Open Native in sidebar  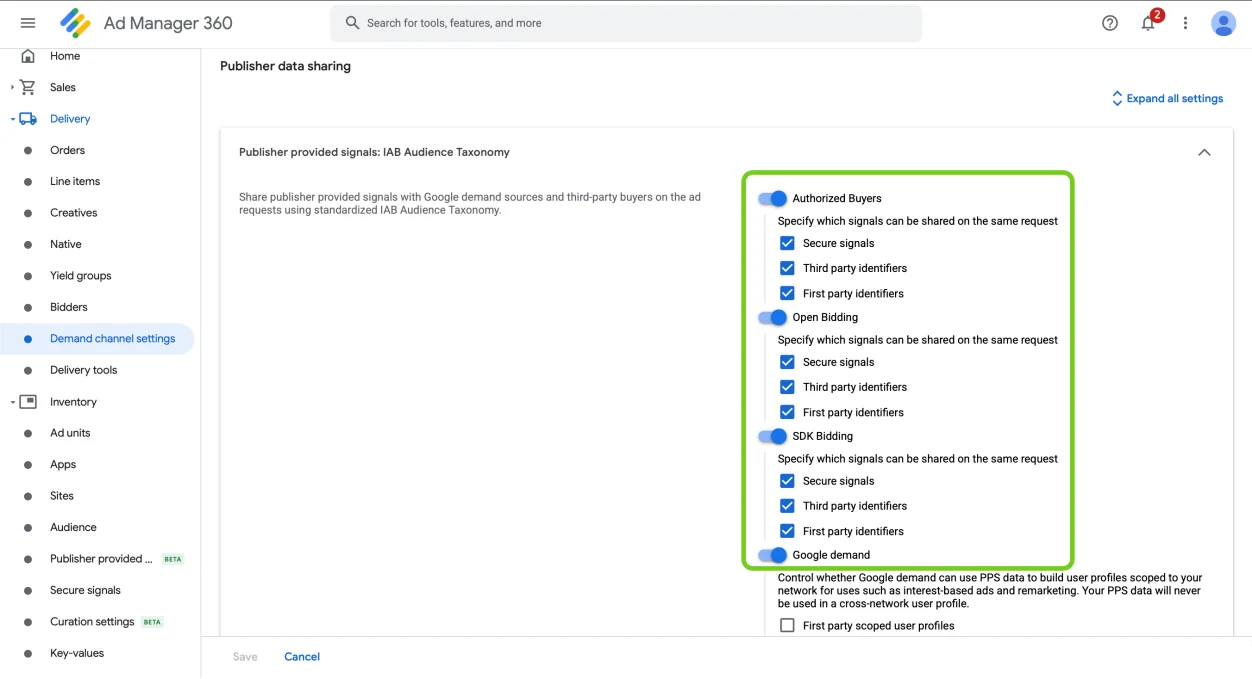(66, 245)
